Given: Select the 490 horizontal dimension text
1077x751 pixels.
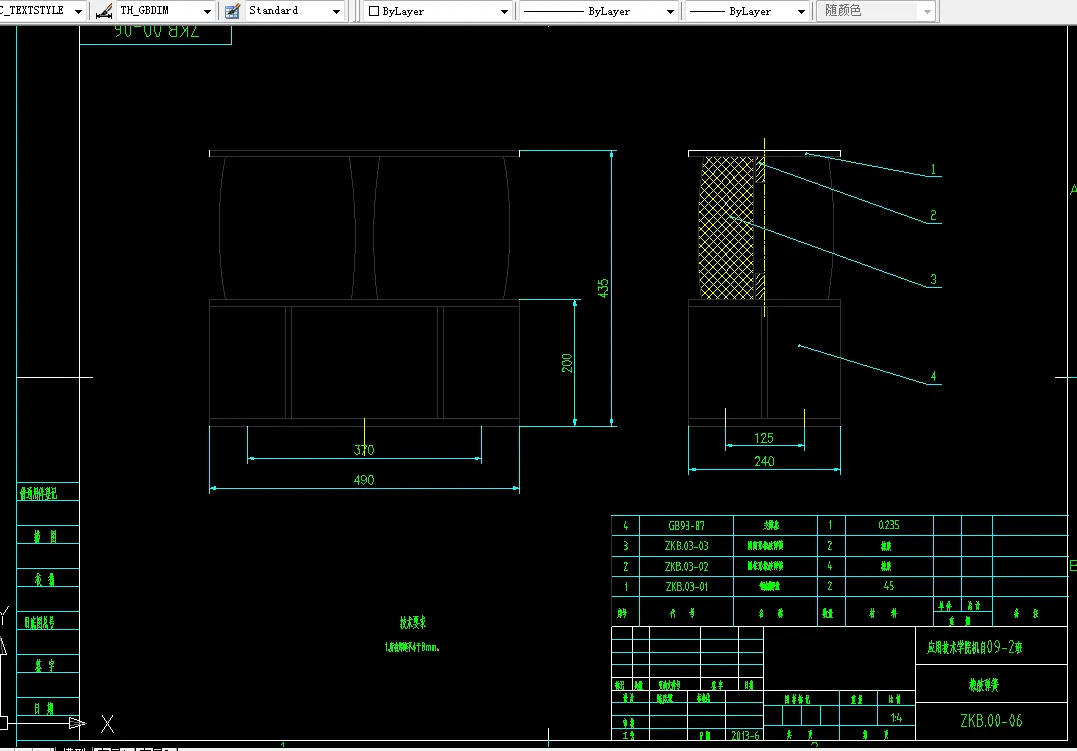Looking at the screenshot, I should pos(364,480).
